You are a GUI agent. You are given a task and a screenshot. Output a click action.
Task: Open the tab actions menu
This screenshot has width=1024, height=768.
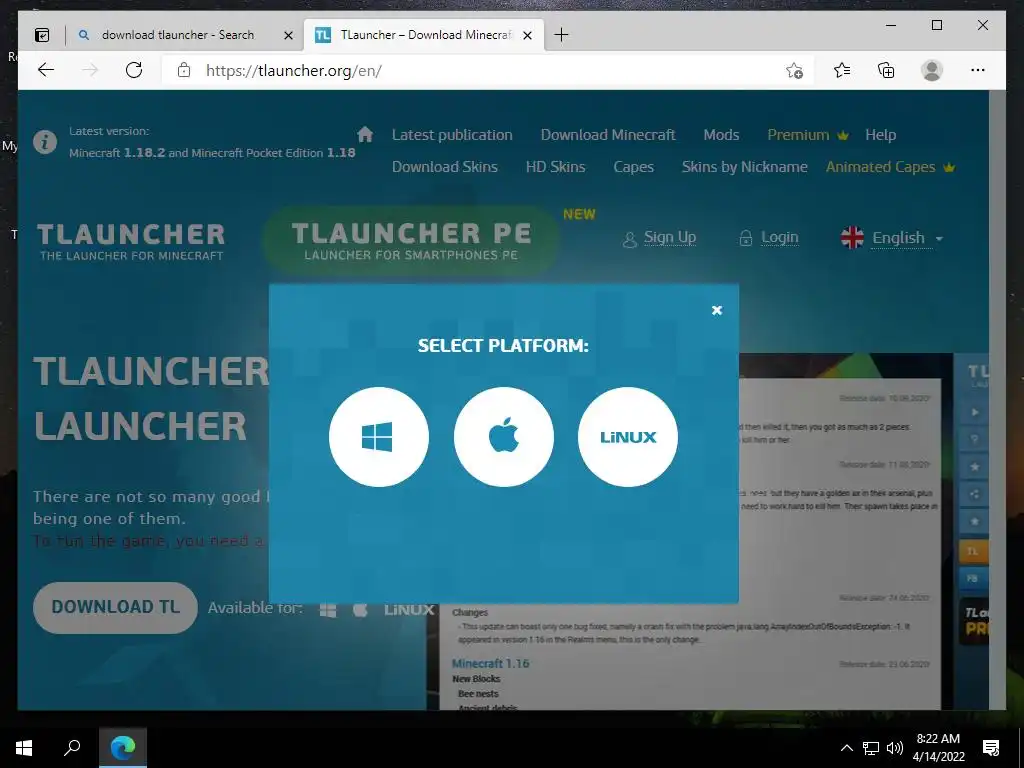coord(42,35)
